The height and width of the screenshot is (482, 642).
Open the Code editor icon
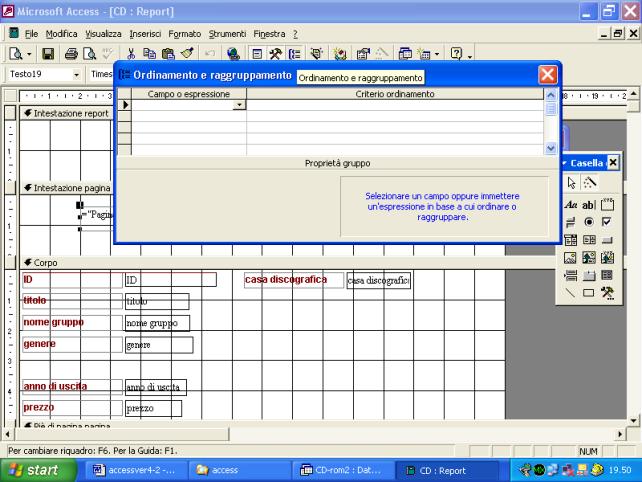339,54
